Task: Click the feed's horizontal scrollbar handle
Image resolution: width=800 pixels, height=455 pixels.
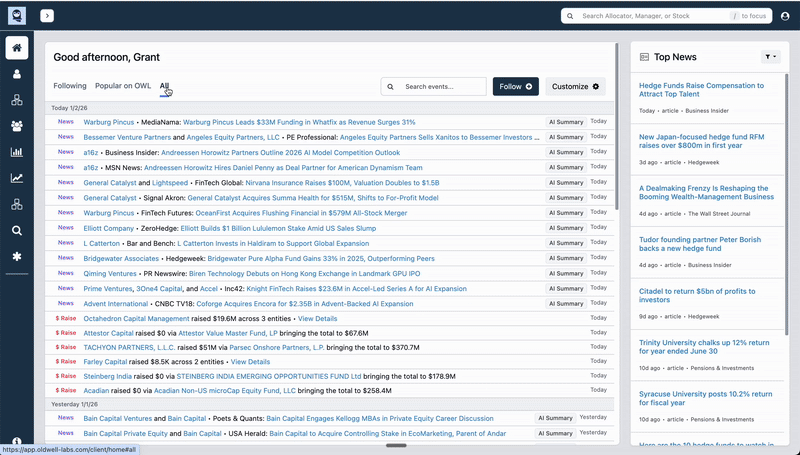Action: (x=396, y=445)
